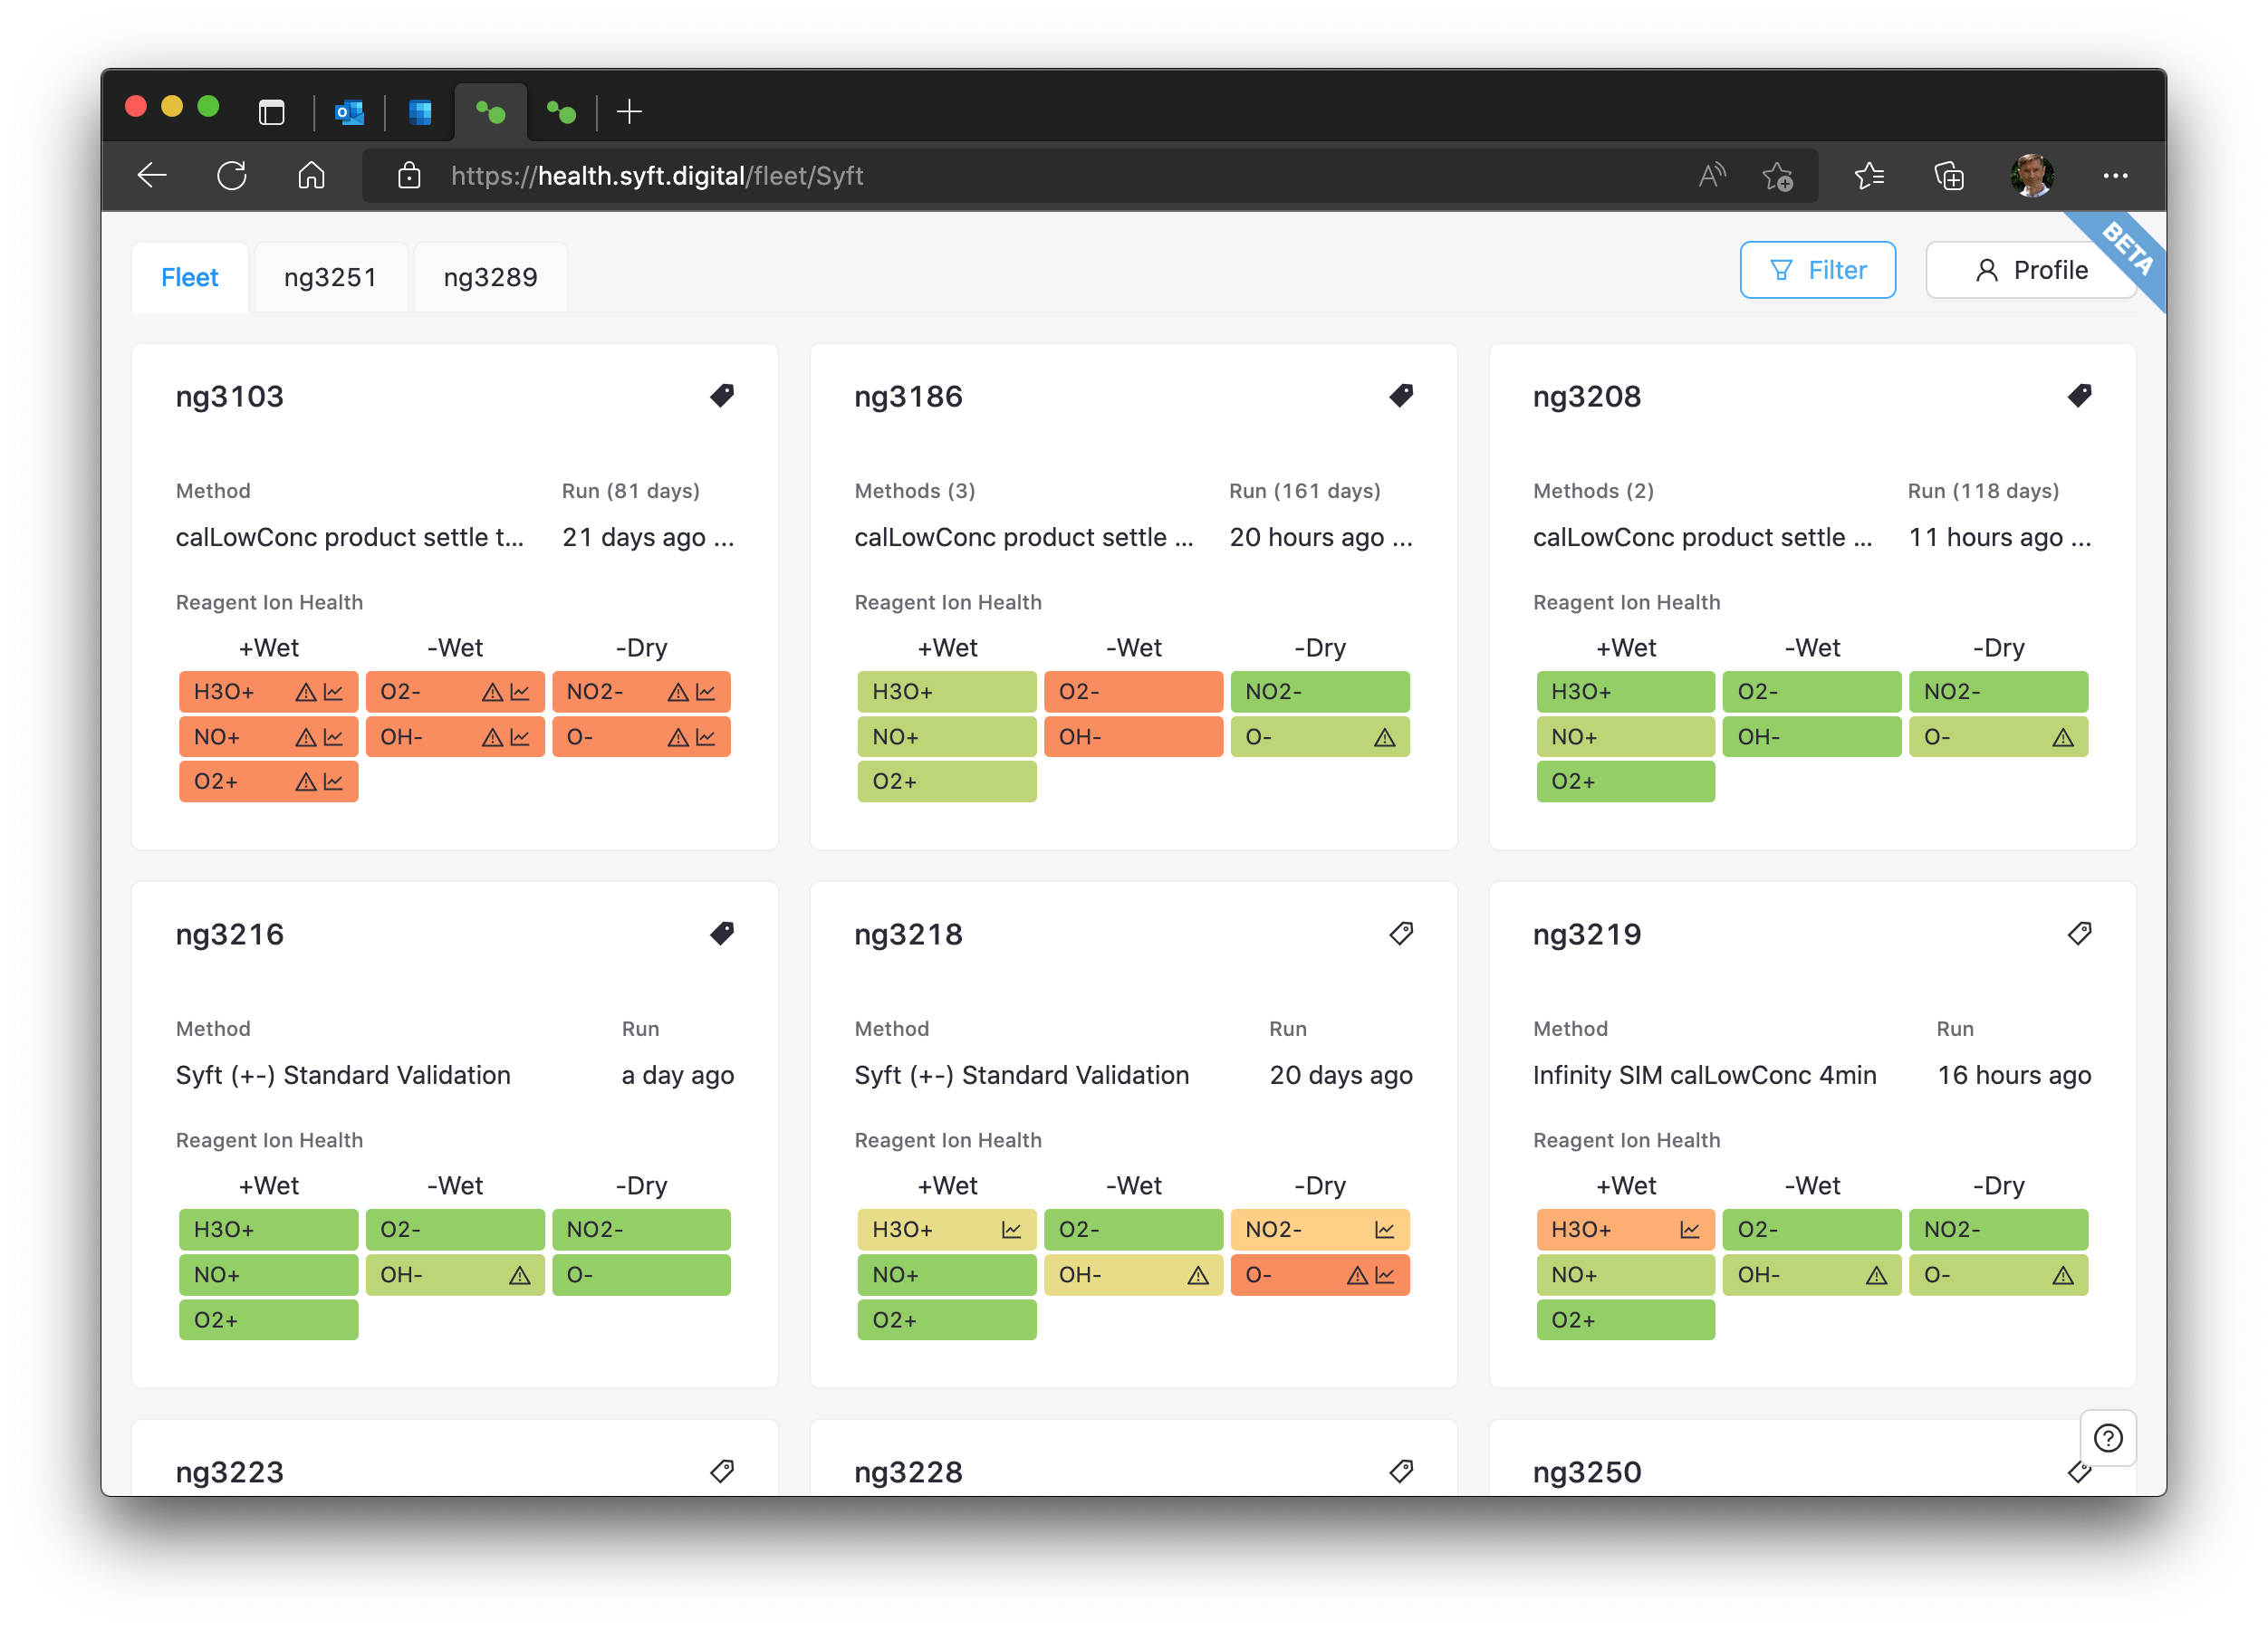Switch to the ng3289 tab

(490, 277)
